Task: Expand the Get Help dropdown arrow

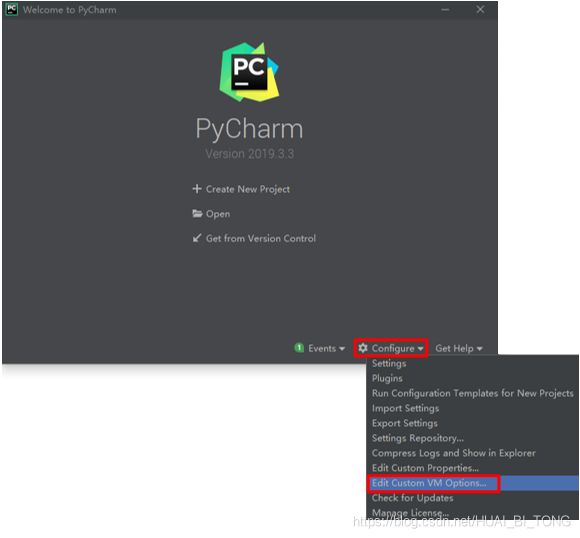Action: pos(480,349)
